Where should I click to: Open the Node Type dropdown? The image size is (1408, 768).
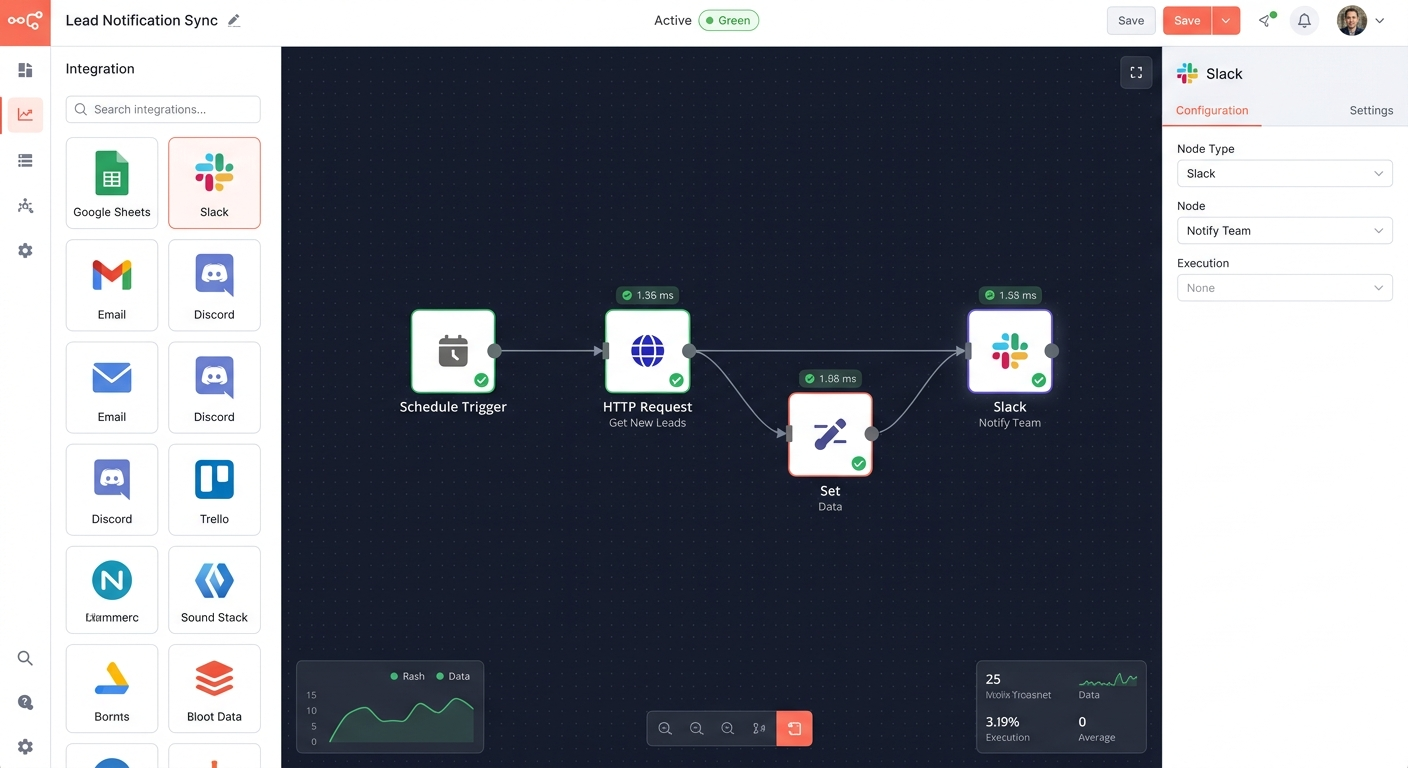1284,174
